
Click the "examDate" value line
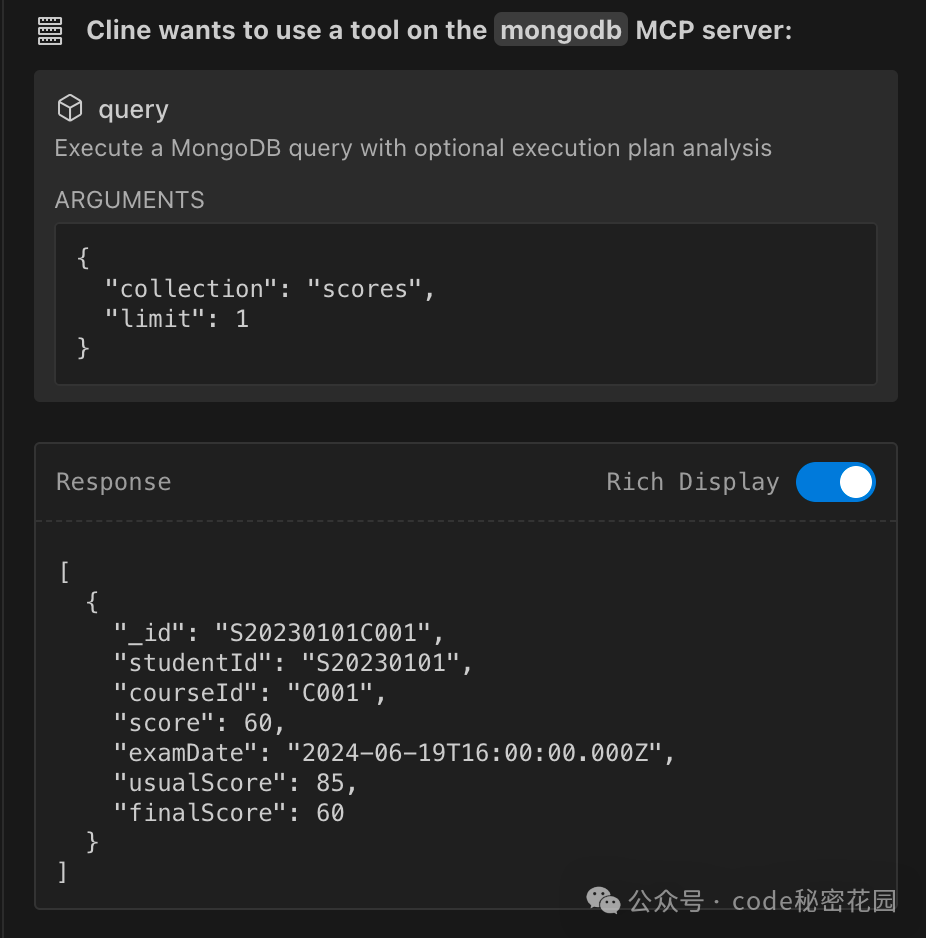(394, 753)
